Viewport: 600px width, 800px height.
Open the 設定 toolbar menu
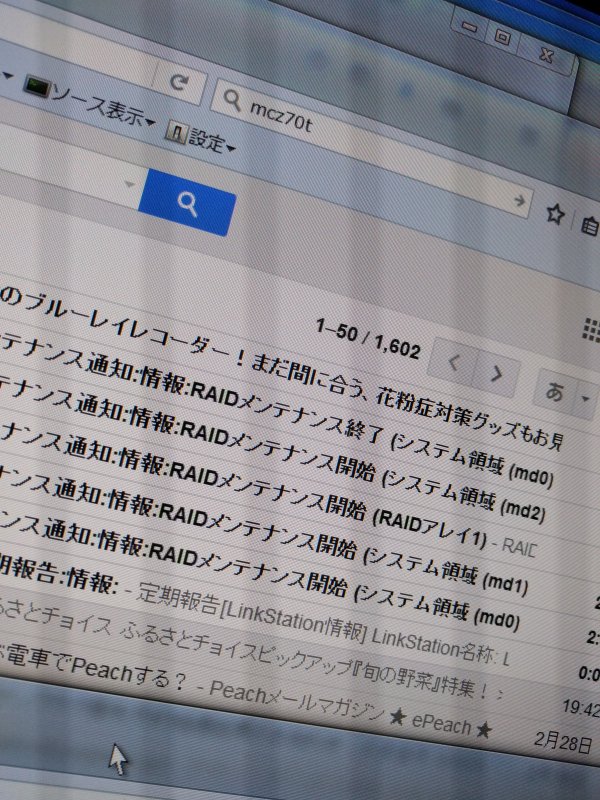tap(201, 137)
